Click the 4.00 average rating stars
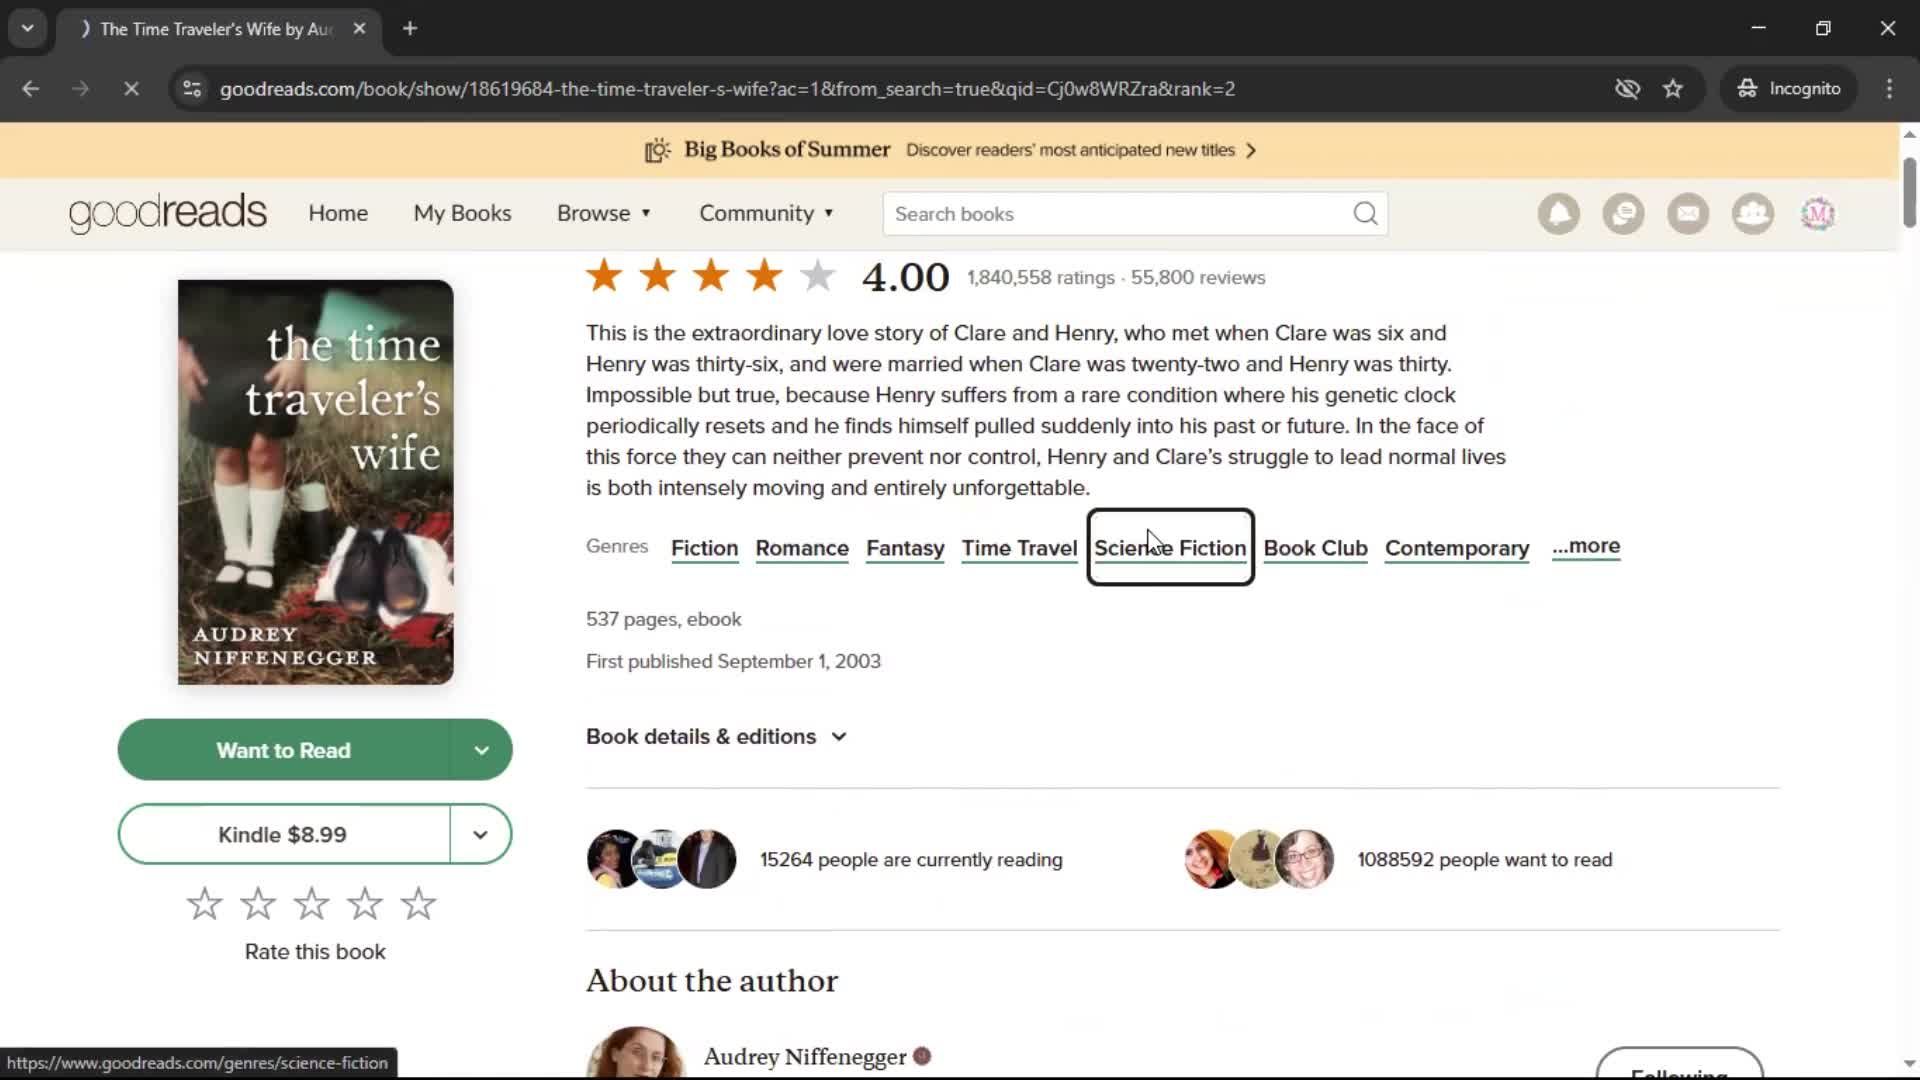This screenshot has height=1080, width=1920. 711,276
